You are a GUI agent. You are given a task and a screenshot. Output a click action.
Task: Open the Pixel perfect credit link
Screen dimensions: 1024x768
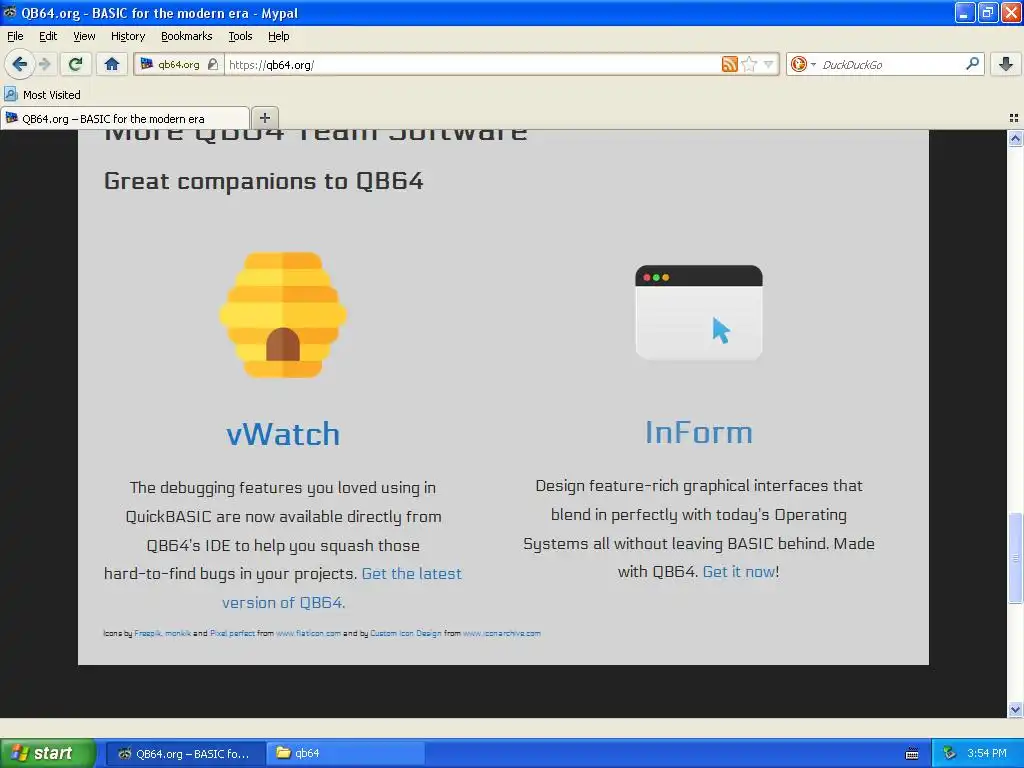[232, 633]
